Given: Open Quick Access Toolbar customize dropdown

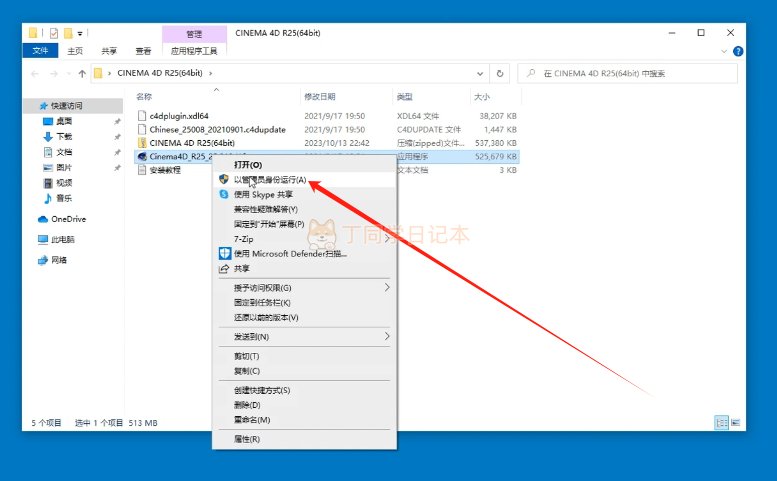Looking at the screenshot, I should coord(80,33).
